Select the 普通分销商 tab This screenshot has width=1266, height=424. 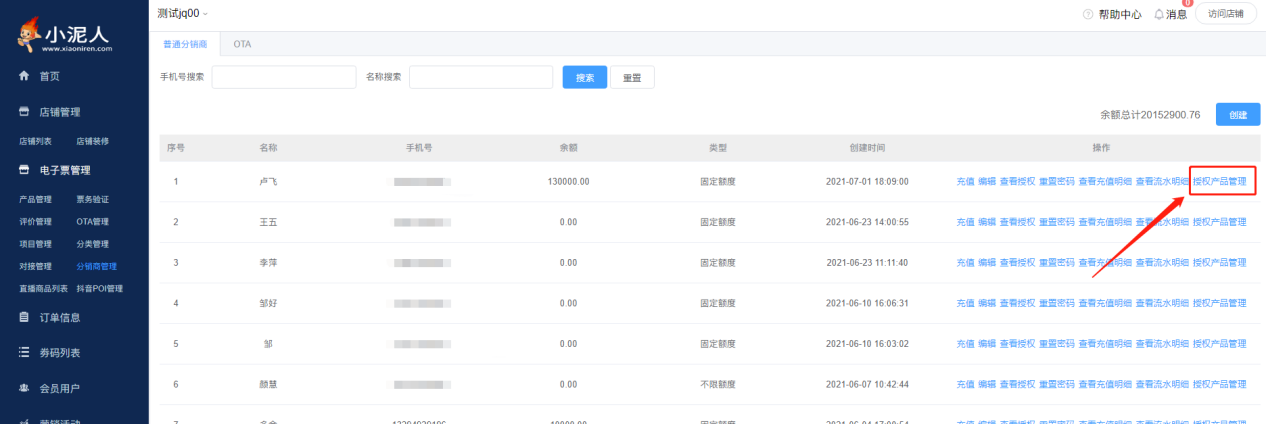(x=185, y=45)
